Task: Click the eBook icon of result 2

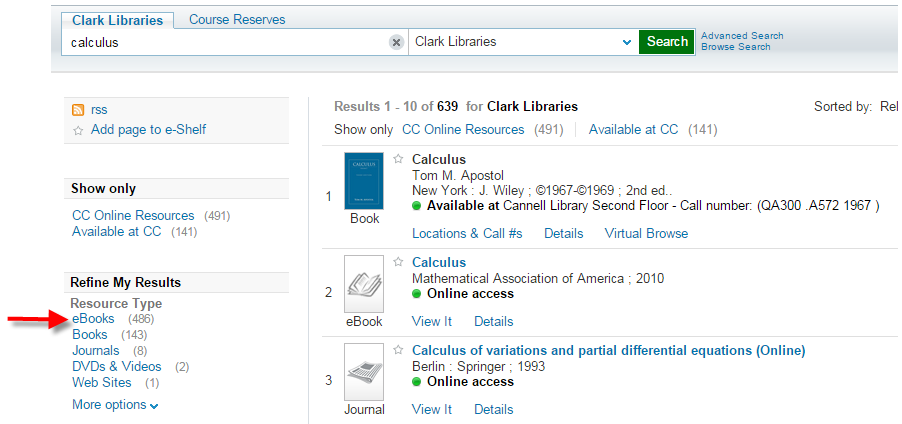Action: 364,284
